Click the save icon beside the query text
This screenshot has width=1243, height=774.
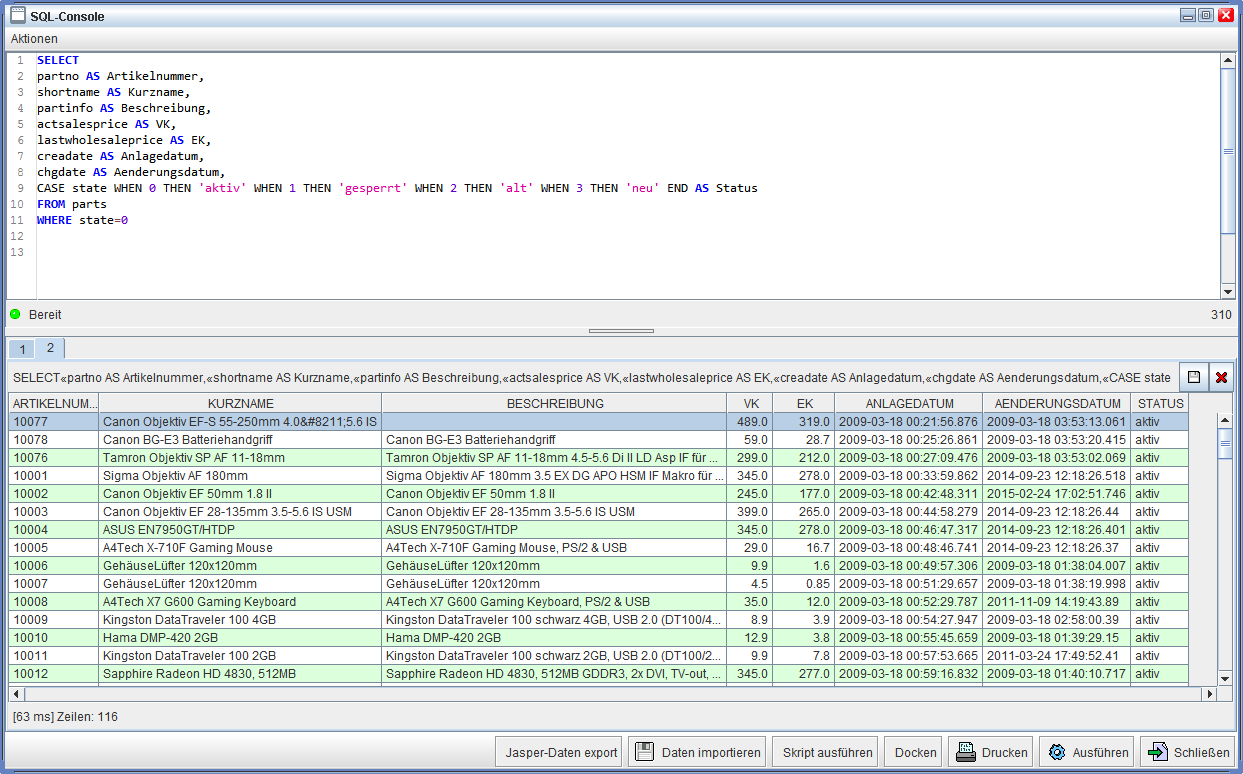(1193, 377)
